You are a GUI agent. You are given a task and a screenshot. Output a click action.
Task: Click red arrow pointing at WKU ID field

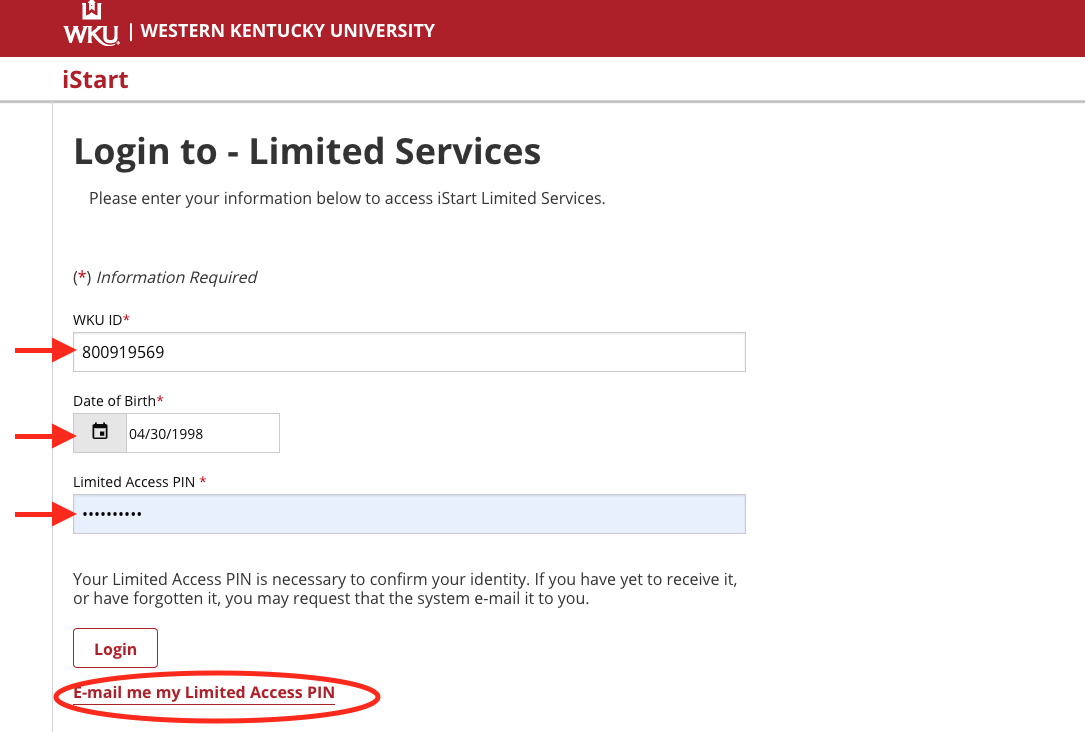click(44, 352)
